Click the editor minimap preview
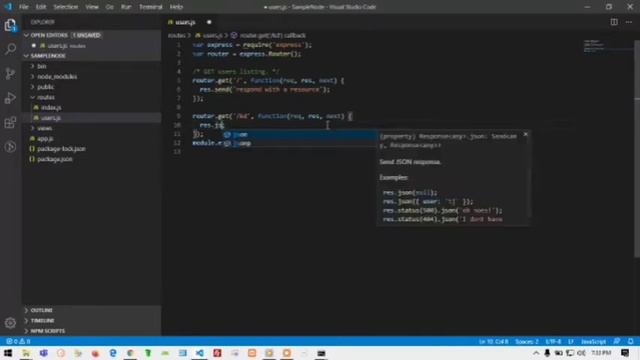This screenshot has height=360, width=640. (607, 46)
